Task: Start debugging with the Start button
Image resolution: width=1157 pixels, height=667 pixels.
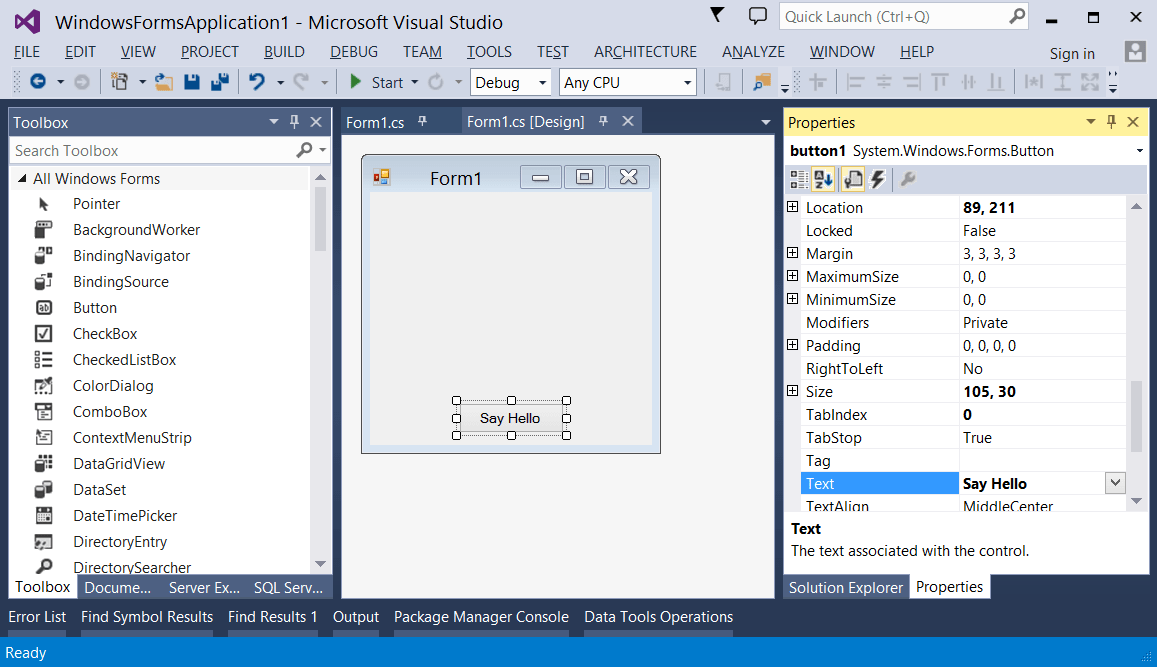Action: [376, 83]
